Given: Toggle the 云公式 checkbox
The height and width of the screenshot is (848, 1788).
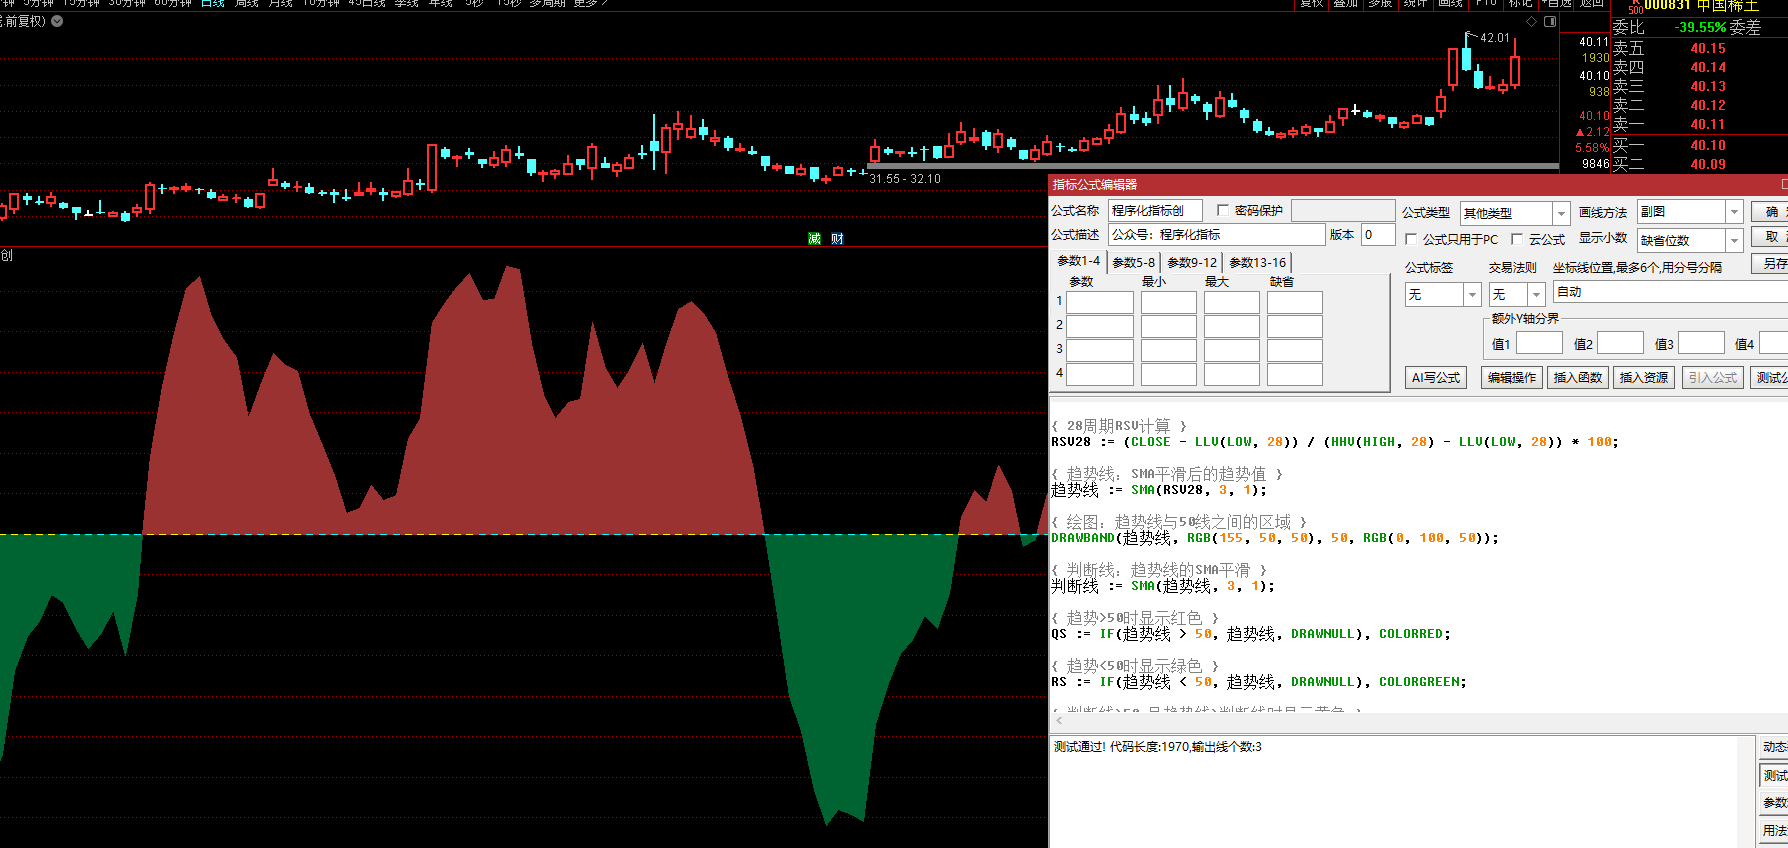Looking at the screenshot, I should [1517, 239].
